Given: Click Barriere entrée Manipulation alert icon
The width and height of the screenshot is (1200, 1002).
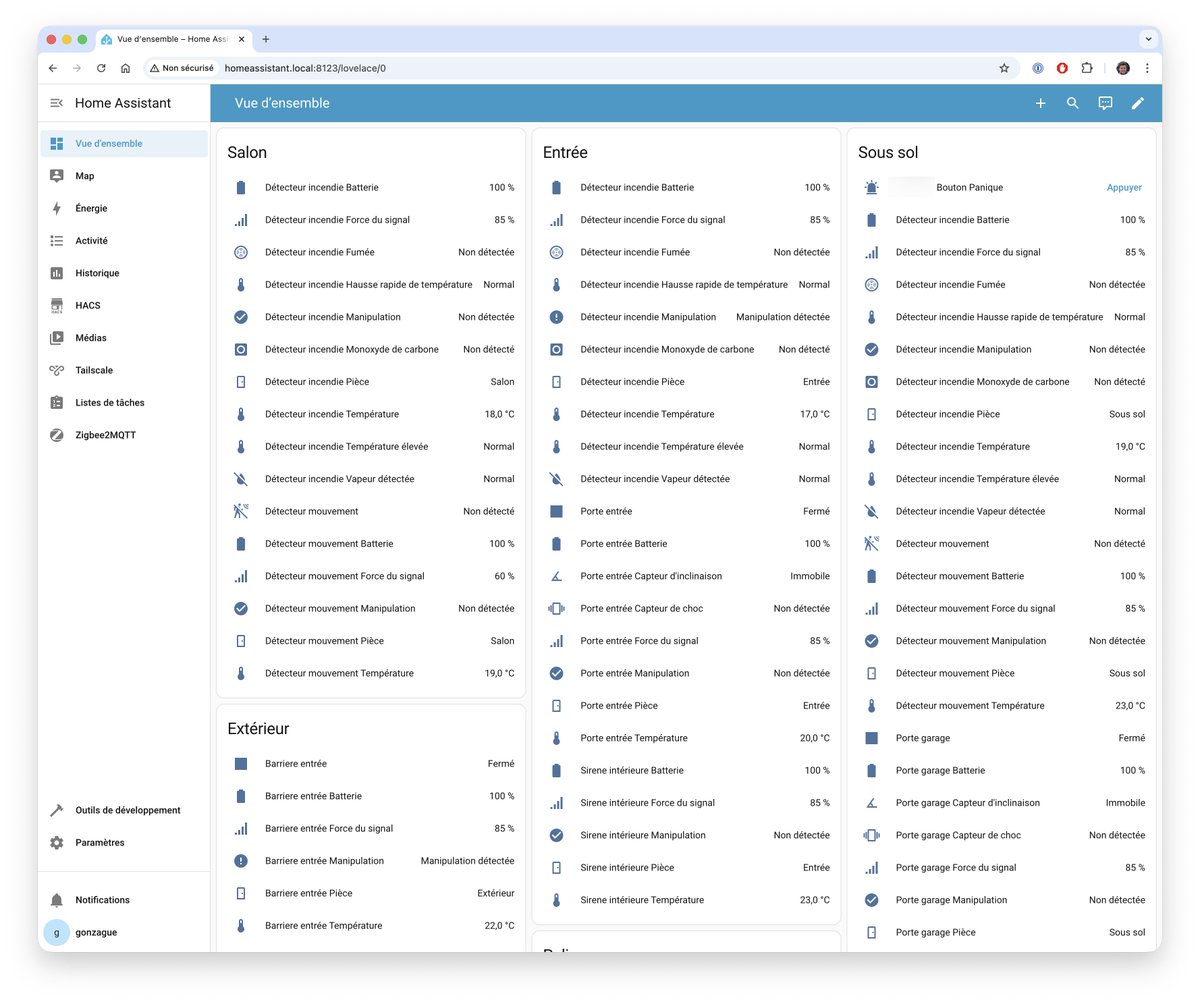Looking at the screenshot, I should coord(241,861).
